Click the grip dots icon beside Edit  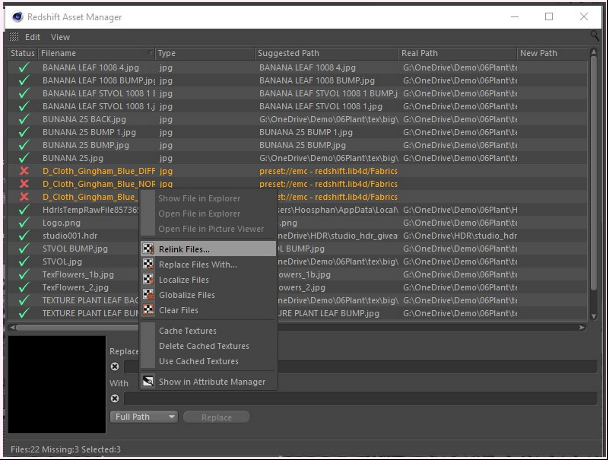click(14, 37)
